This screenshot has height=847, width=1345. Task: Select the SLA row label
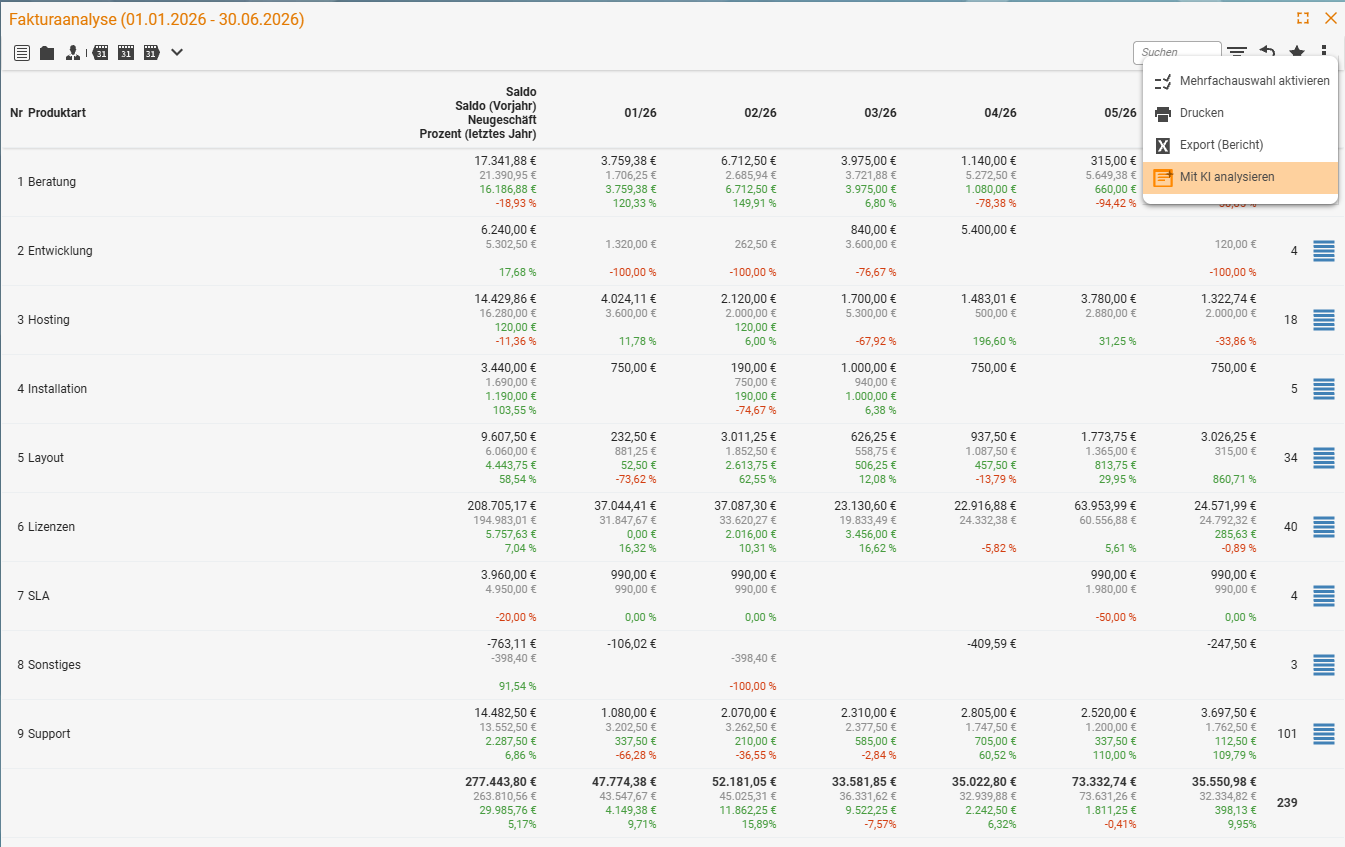(x=39, y=596)
